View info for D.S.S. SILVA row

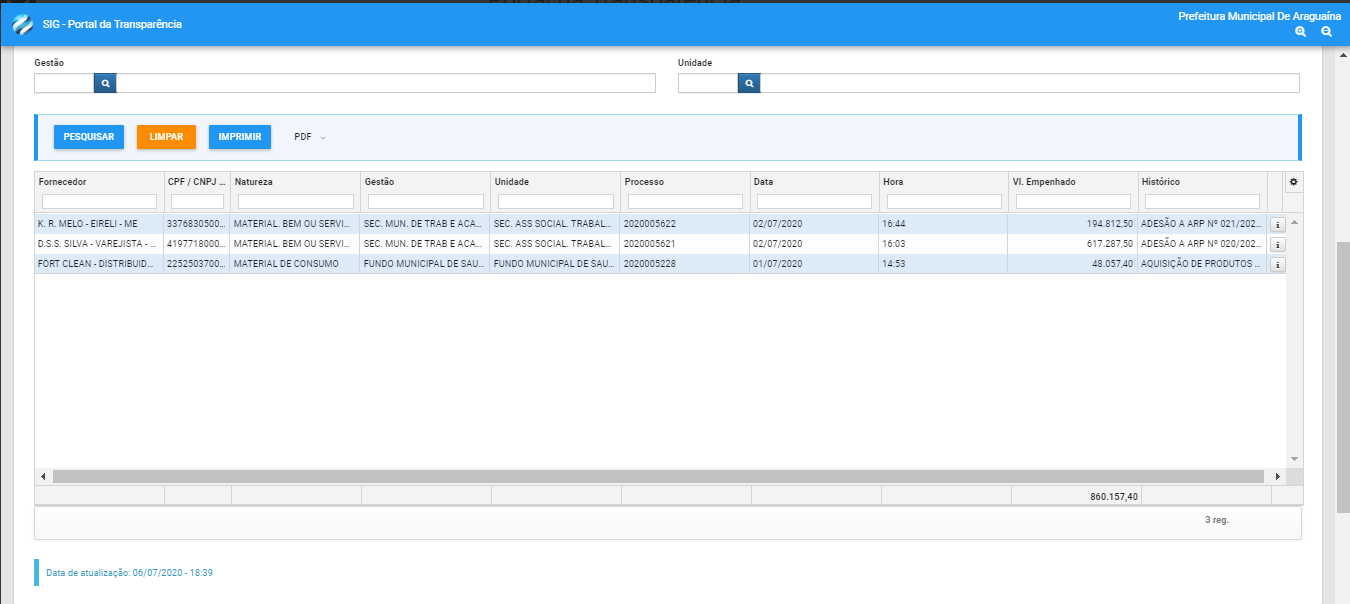coord(1277,244)
